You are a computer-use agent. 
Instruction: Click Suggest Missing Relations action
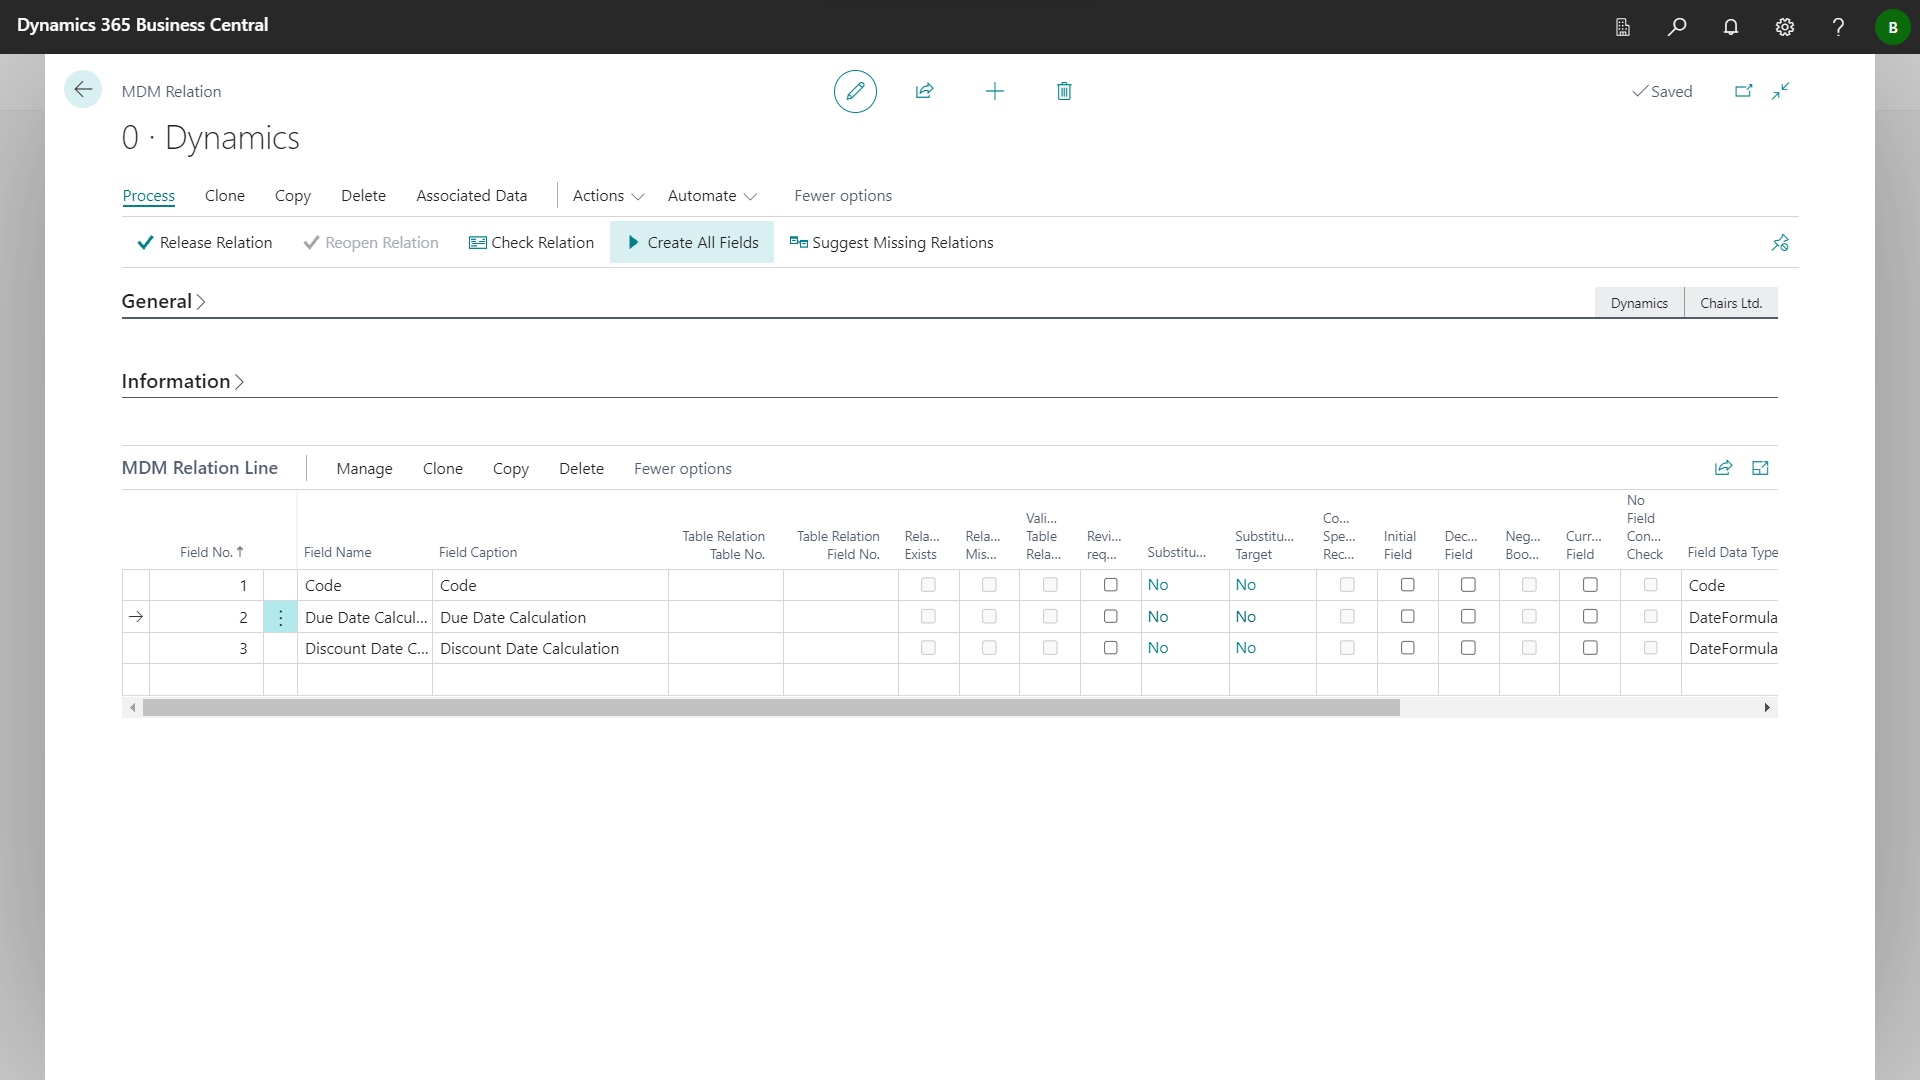tap(892, 243)
